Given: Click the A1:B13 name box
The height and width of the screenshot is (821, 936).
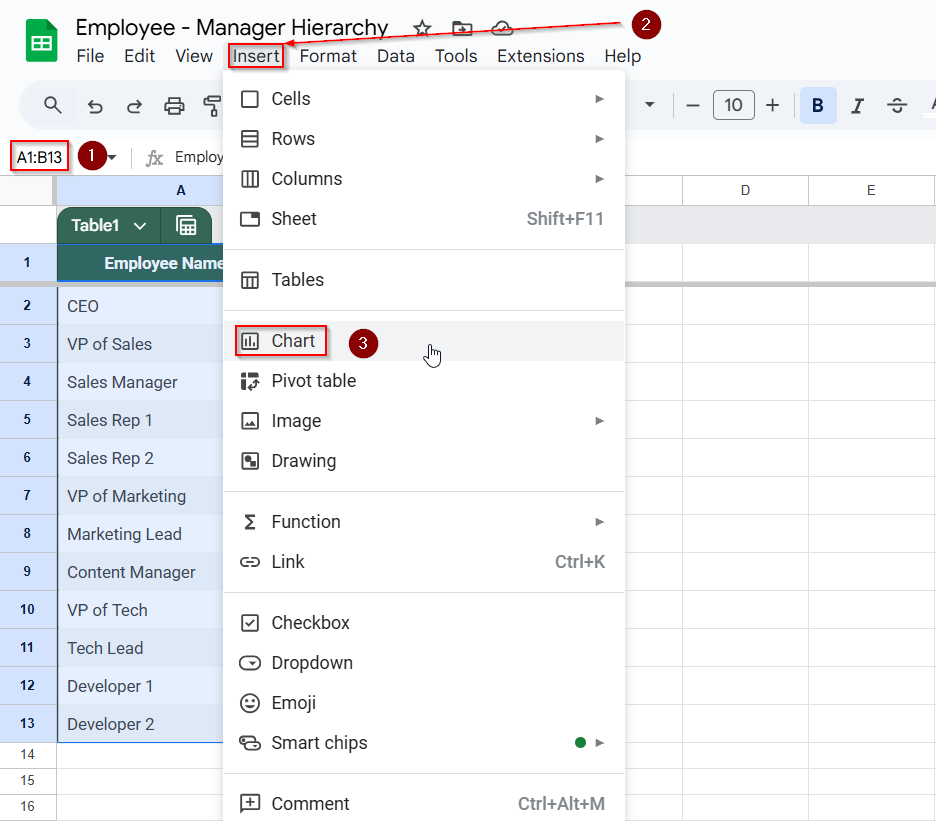Looking at the screenshot, I should coord(39,157).
